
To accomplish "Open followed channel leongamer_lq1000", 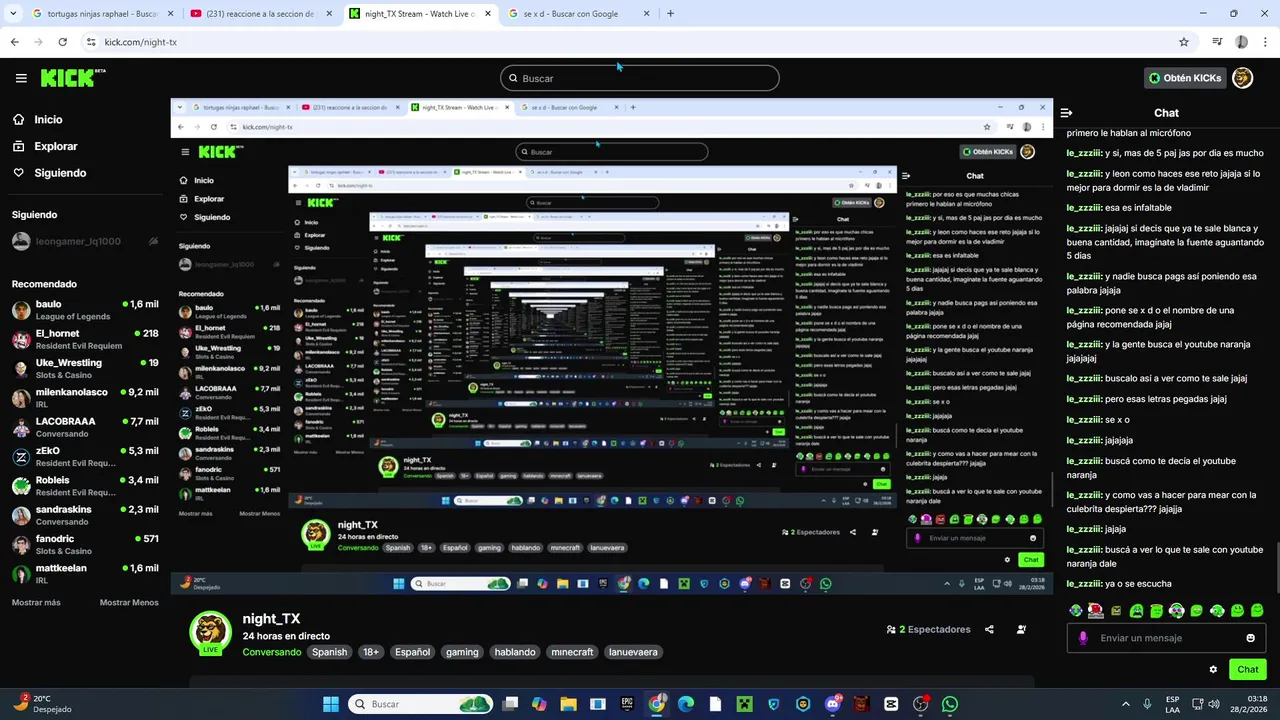I will (x=85, y=241).
